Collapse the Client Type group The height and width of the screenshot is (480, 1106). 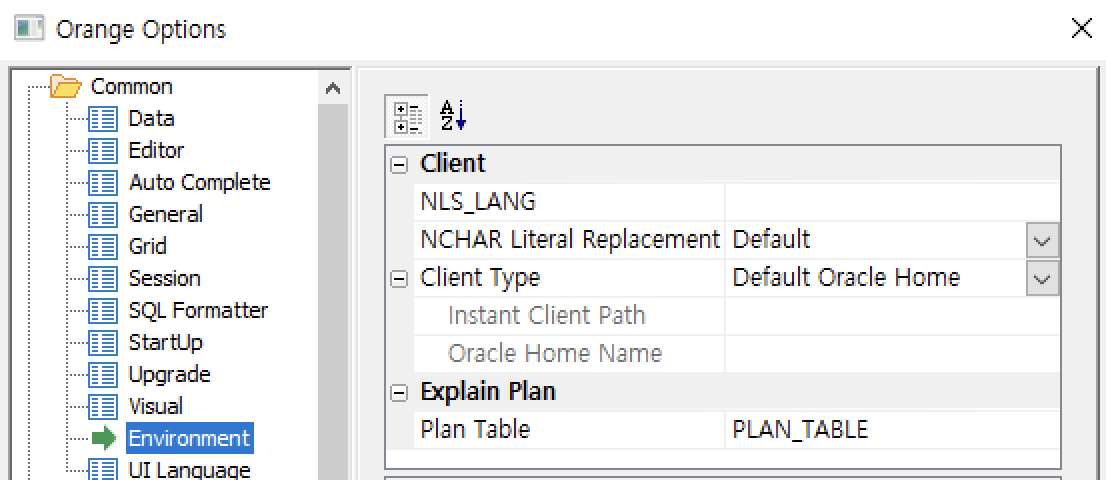pos(399,279)
